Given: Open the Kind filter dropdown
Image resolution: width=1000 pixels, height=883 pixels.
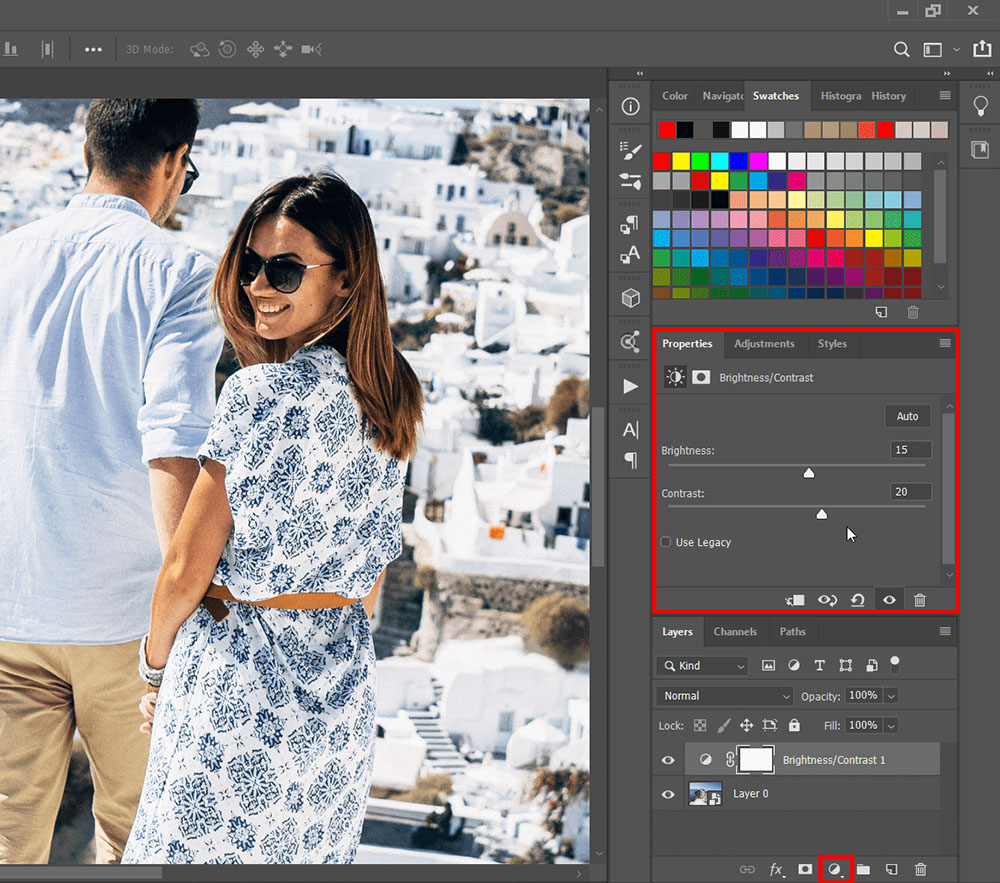Looking at the screenshot, I should (701, 665).
